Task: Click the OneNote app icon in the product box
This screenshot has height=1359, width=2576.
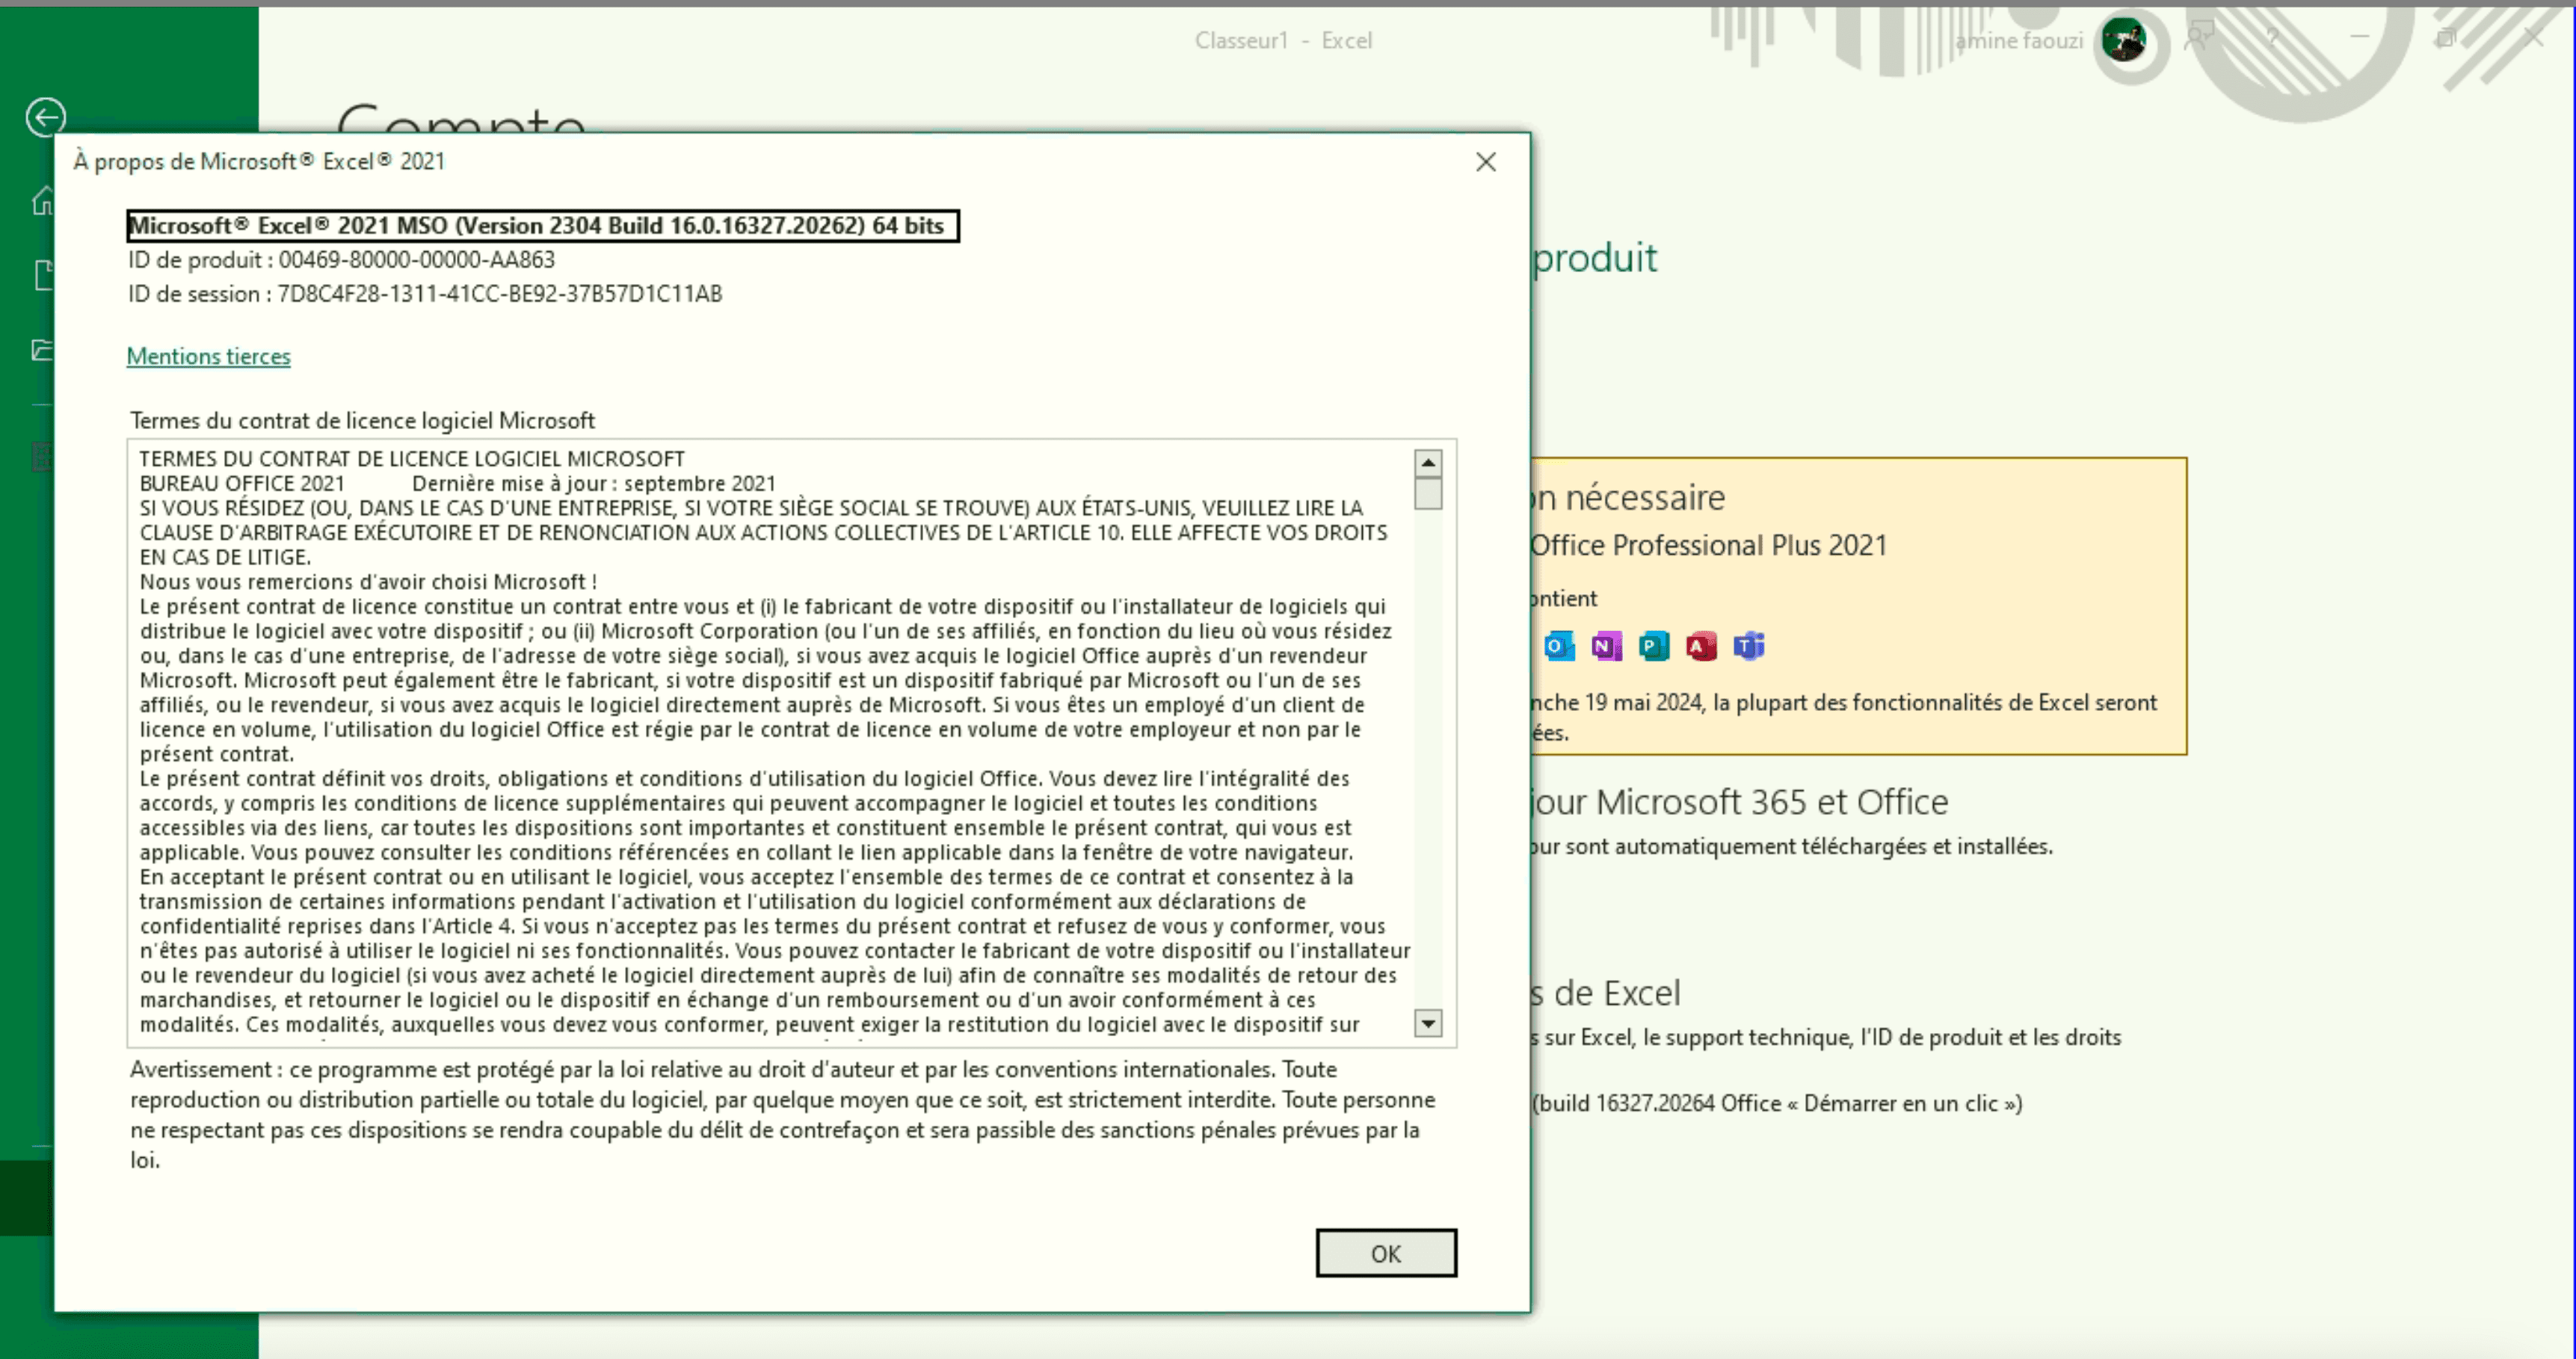Action: coord(1606,646)
